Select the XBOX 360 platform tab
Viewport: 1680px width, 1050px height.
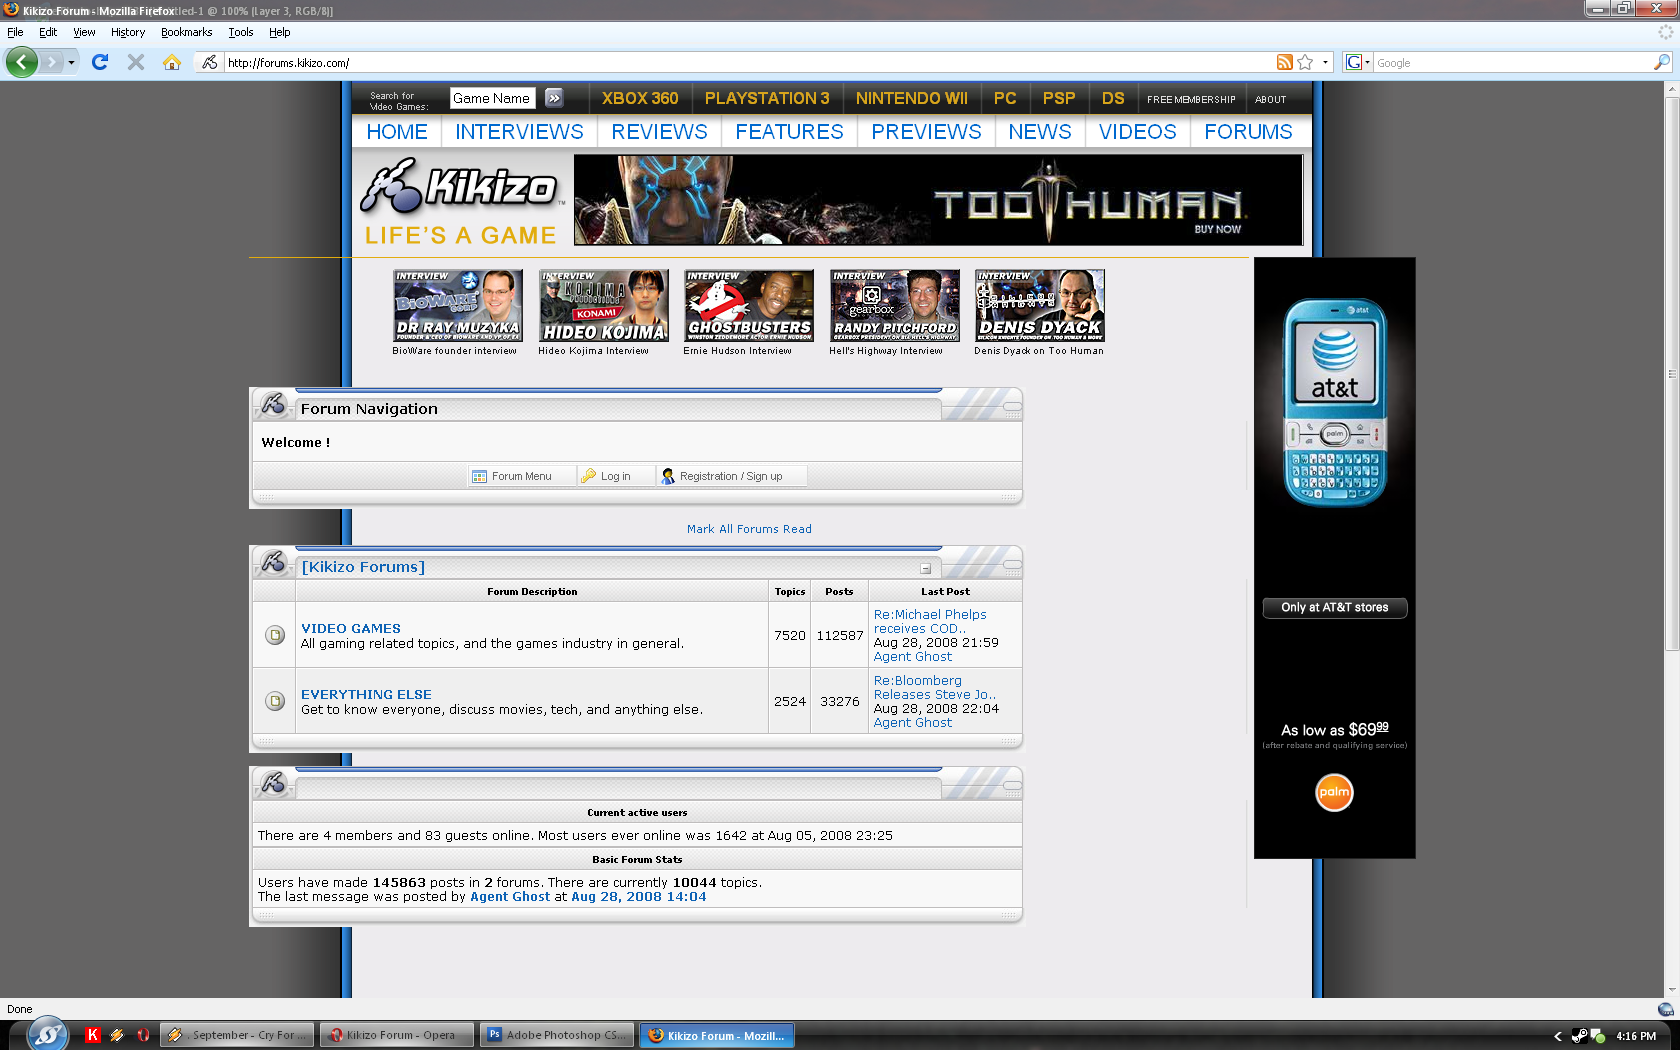tap(640, 98)
